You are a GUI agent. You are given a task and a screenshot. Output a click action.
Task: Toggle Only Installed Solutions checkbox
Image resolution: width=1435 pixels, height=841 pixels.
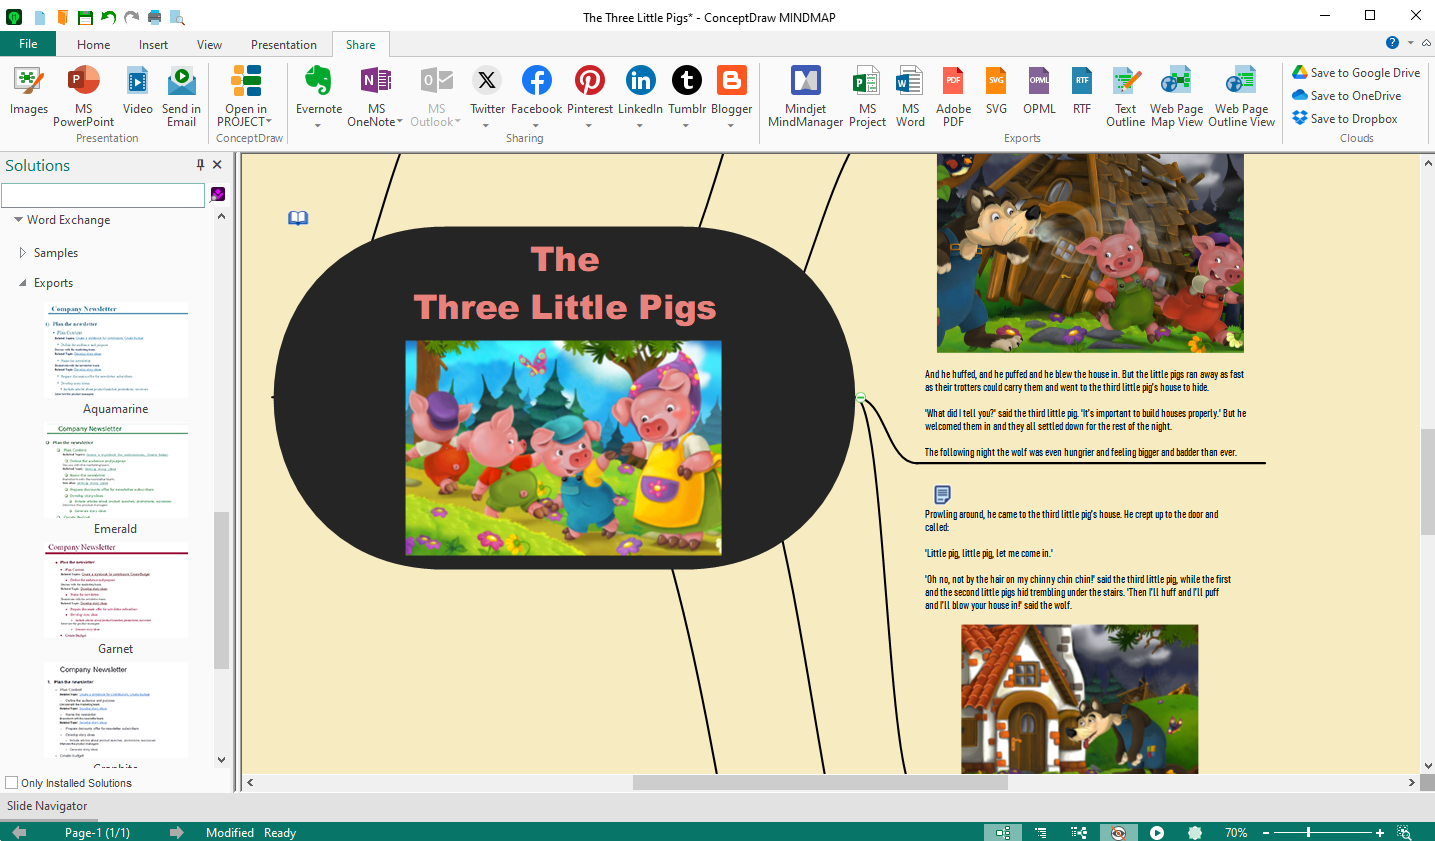pos(12,783)
